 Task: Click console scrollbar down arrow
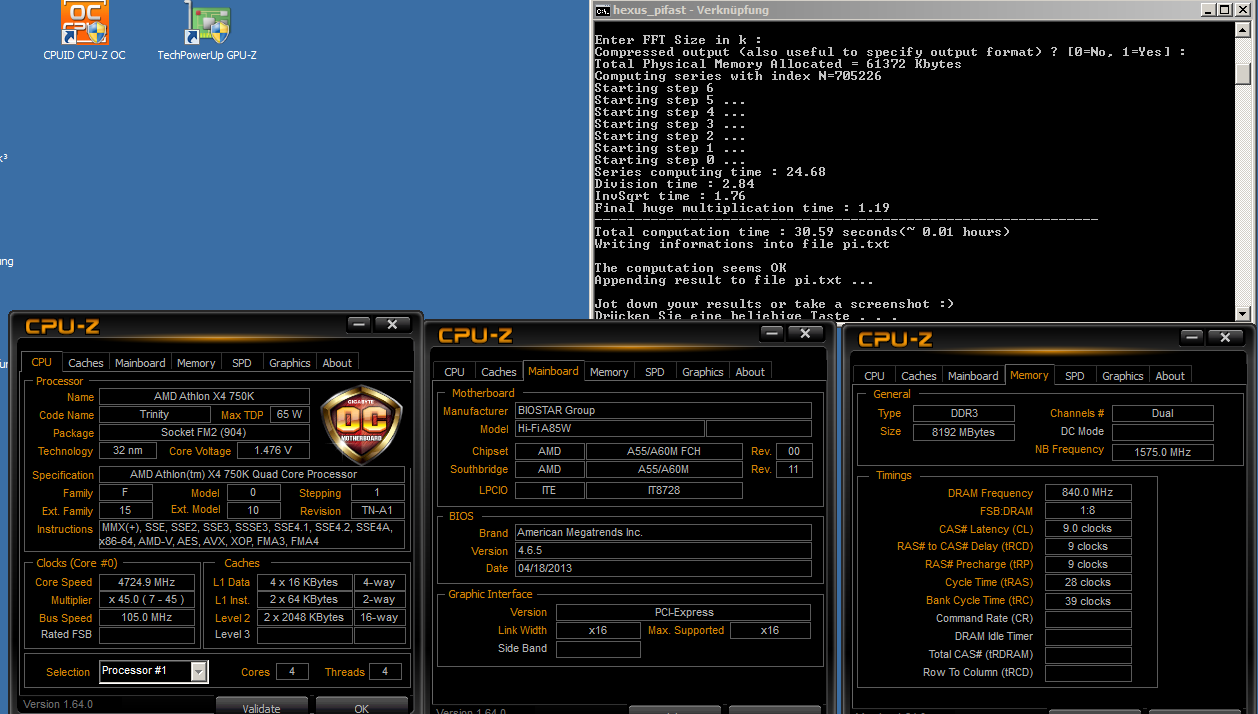pos(1243,313)
